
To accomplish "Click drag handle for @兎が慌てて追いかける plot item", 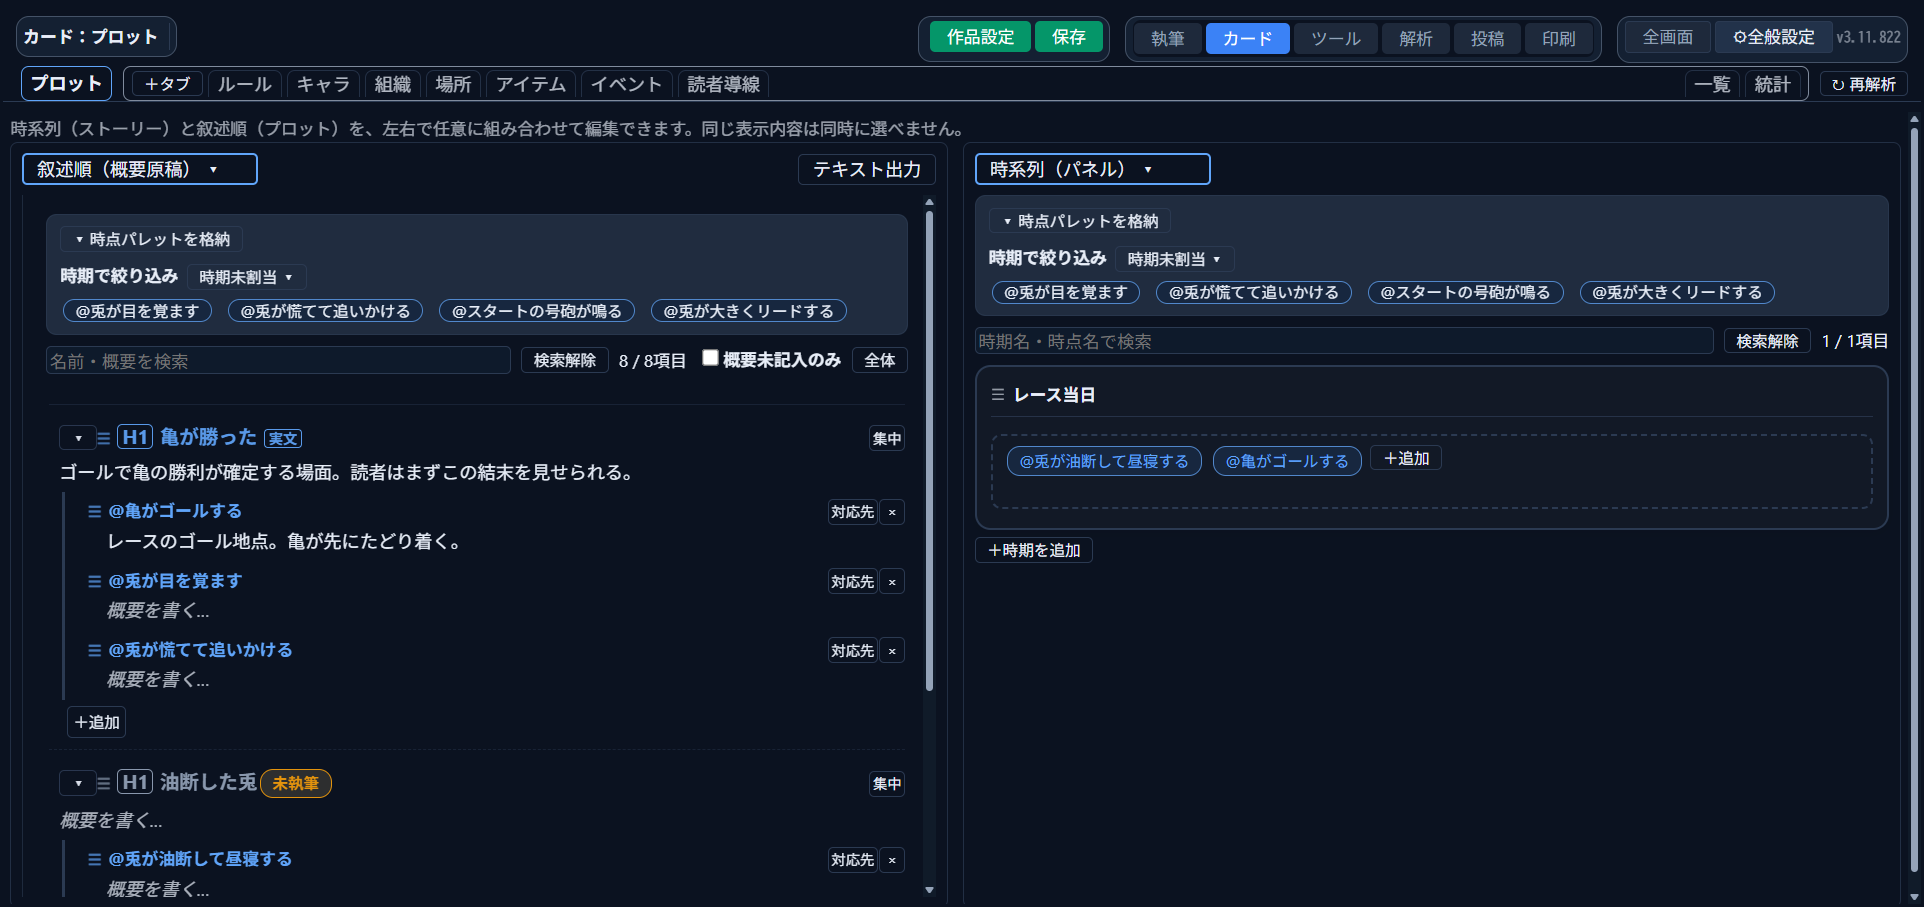I will (95, 650).
